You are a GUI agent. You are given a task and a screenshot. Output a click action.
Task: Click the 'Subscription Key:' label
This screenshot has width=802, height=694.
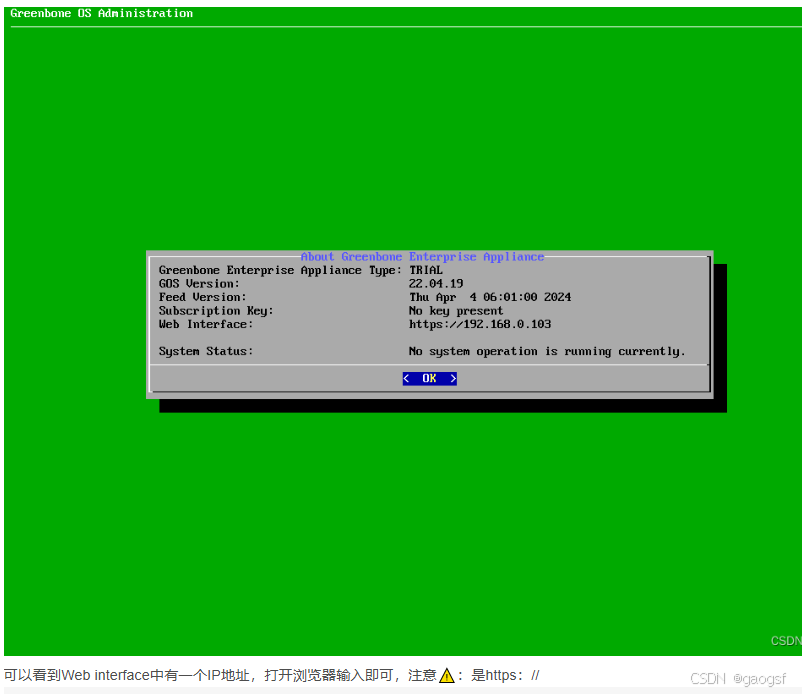tap(216, 311)
